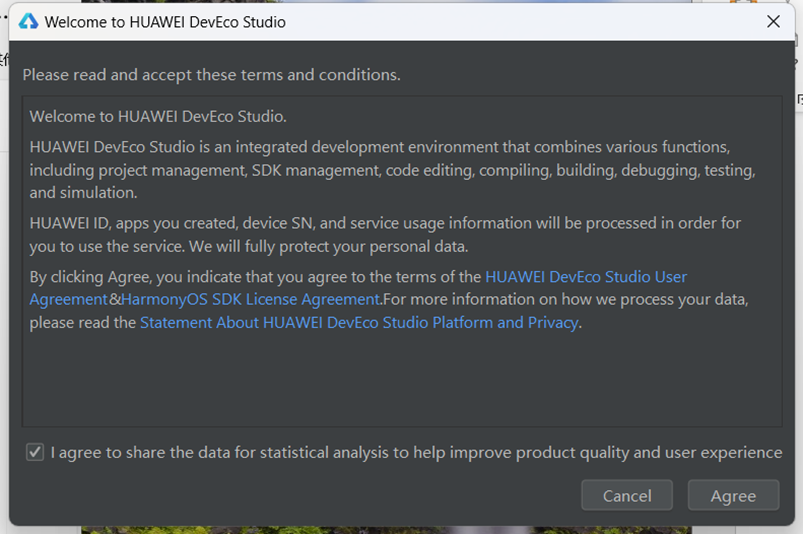Click the photo visible below the dialog
Screen dimensions: 803x534
click(385, 529)
